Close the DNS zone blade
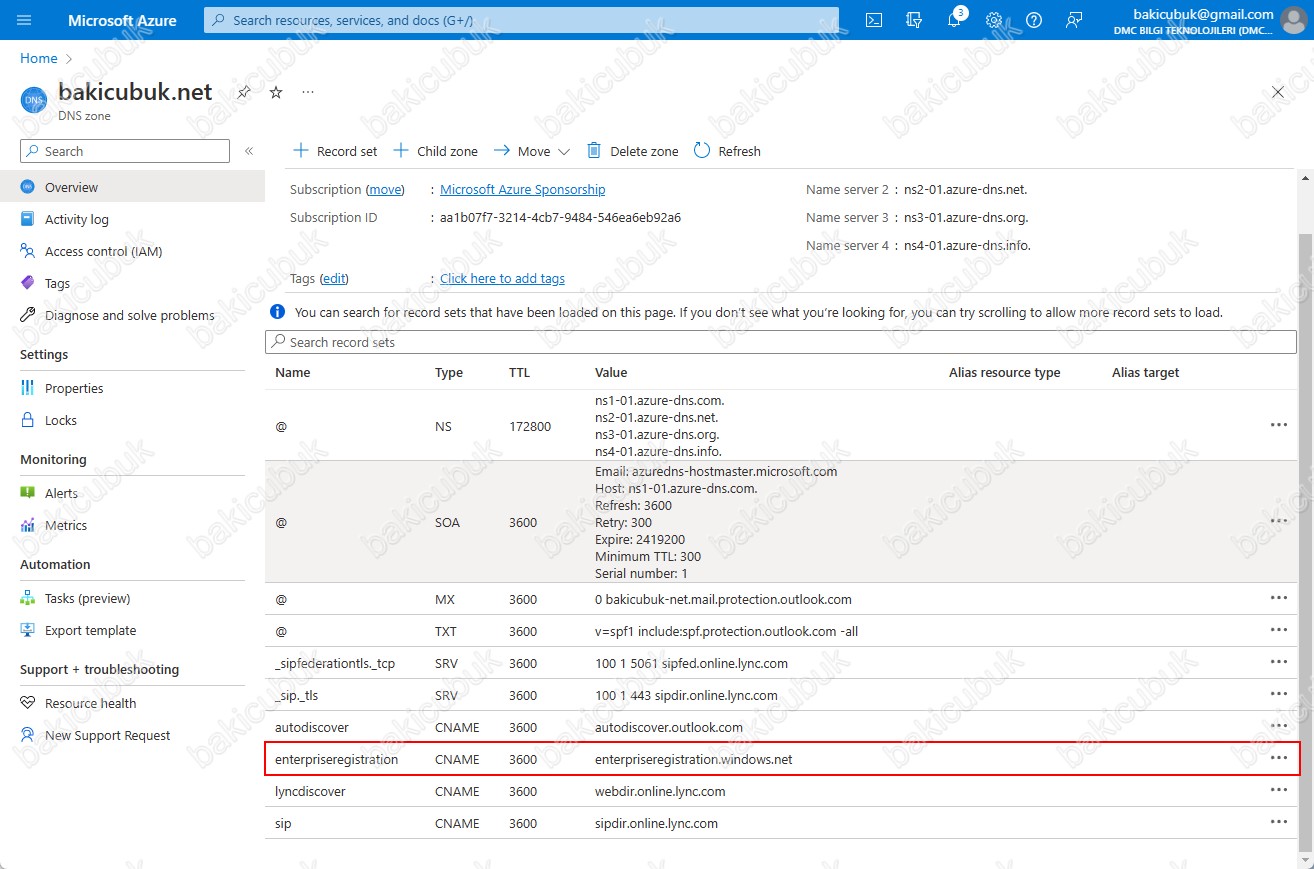Image resolution: width=1314 pixels, height=869 pixels. (x=1278, y=92)
